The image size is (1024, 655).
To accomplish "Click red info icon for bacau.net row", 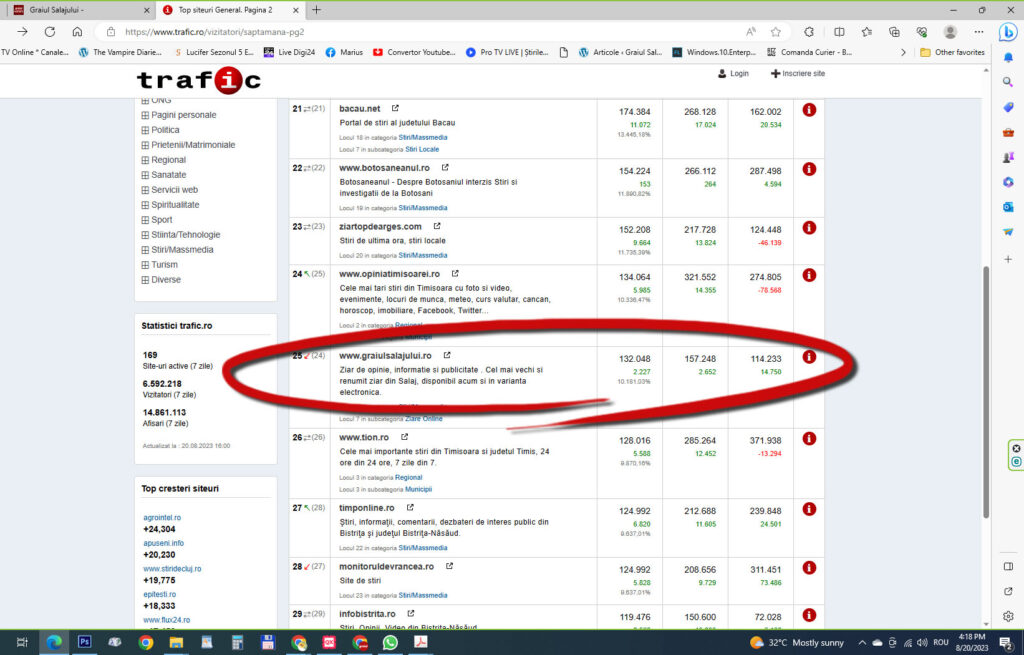I will point(809,110).
